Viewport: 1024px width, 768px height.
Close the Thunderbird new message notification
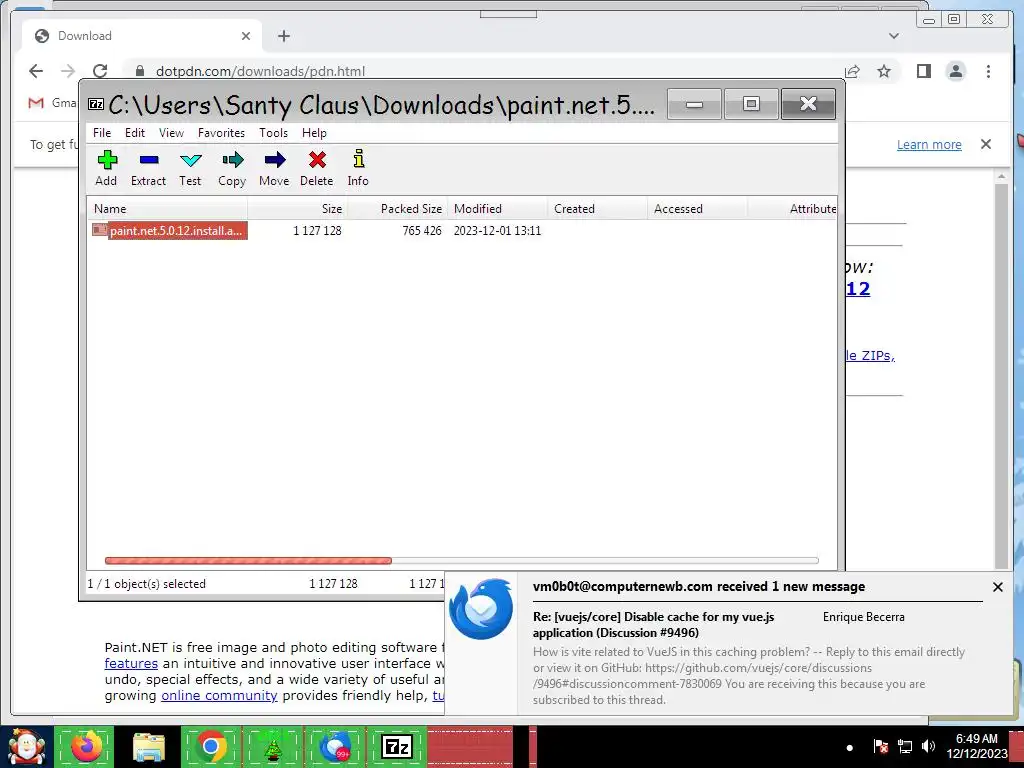click(998, 587)
